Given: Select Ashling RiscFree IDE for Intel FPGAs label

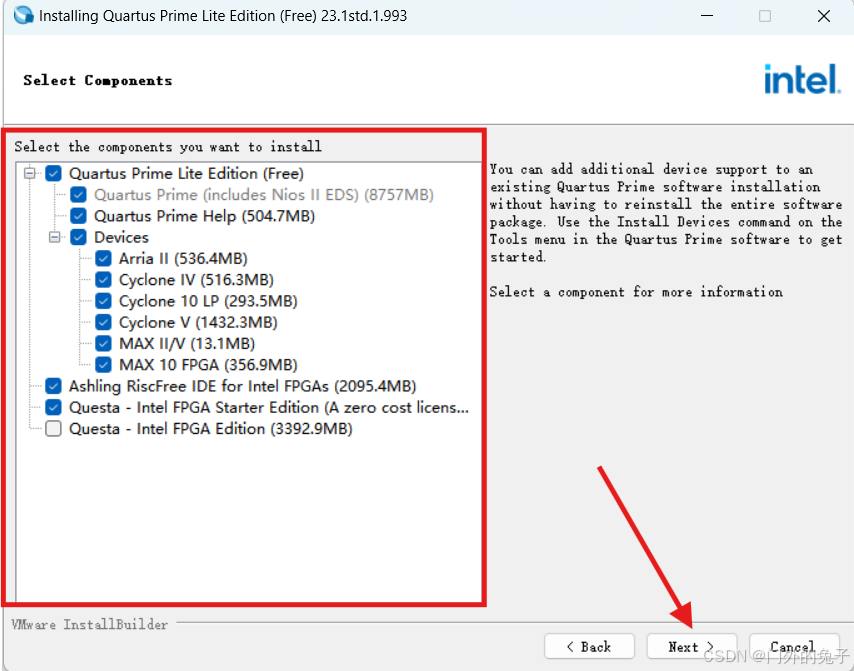Looking at the screenshot, I should click(242, 386).
